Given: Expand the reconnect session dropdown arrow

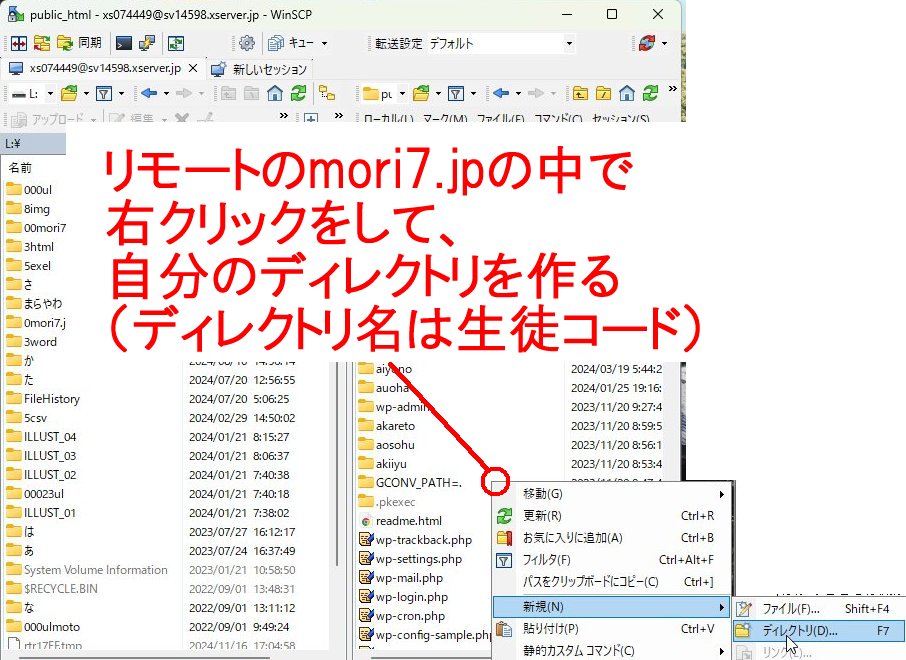Looking at the screenshot, I should coord(664,43).
